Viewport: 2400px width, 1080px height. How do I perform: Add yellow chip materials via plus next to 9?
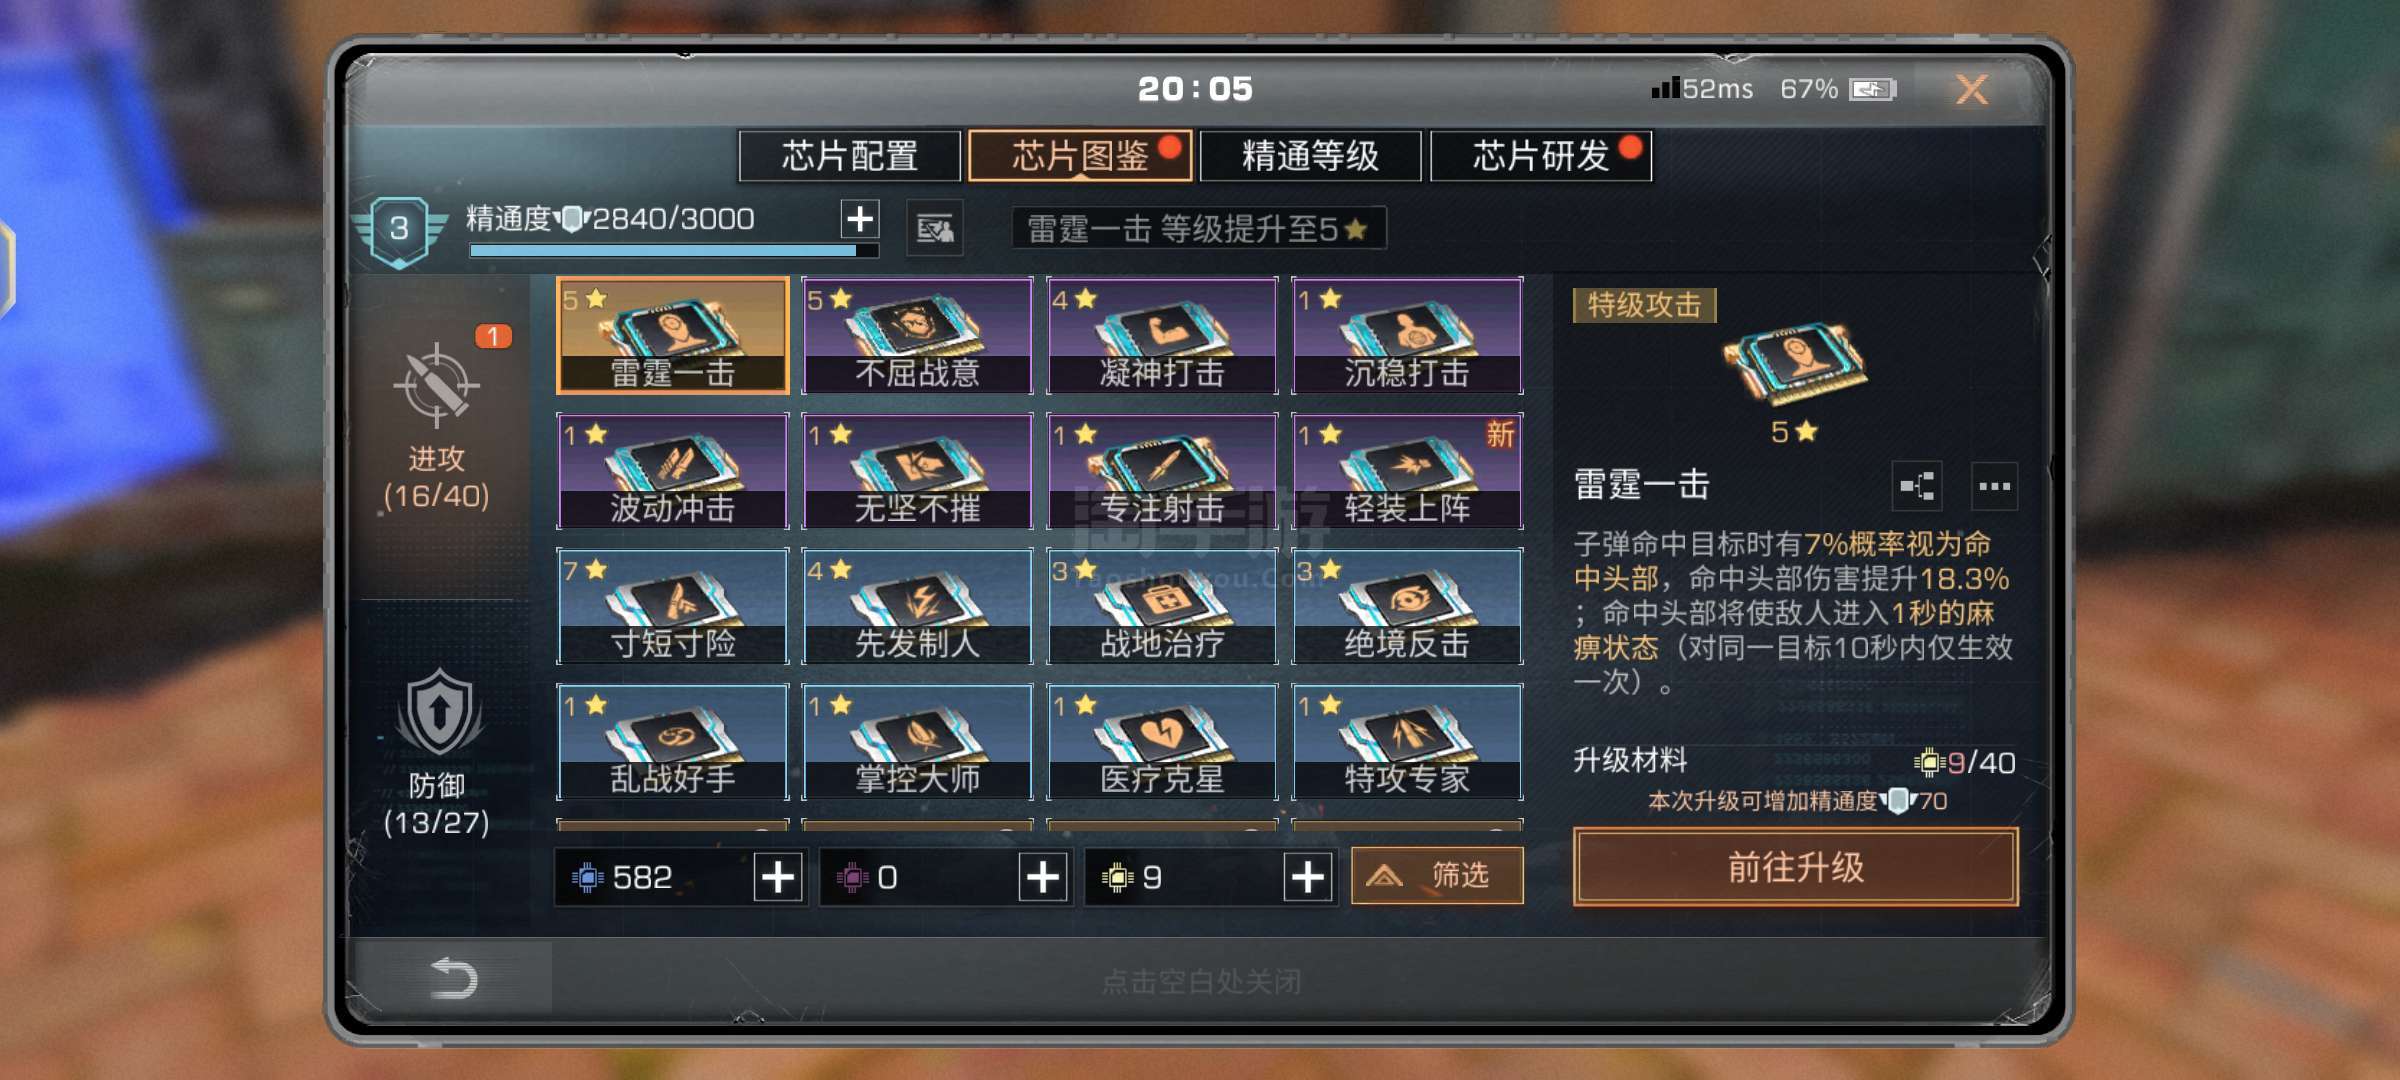1308,877
